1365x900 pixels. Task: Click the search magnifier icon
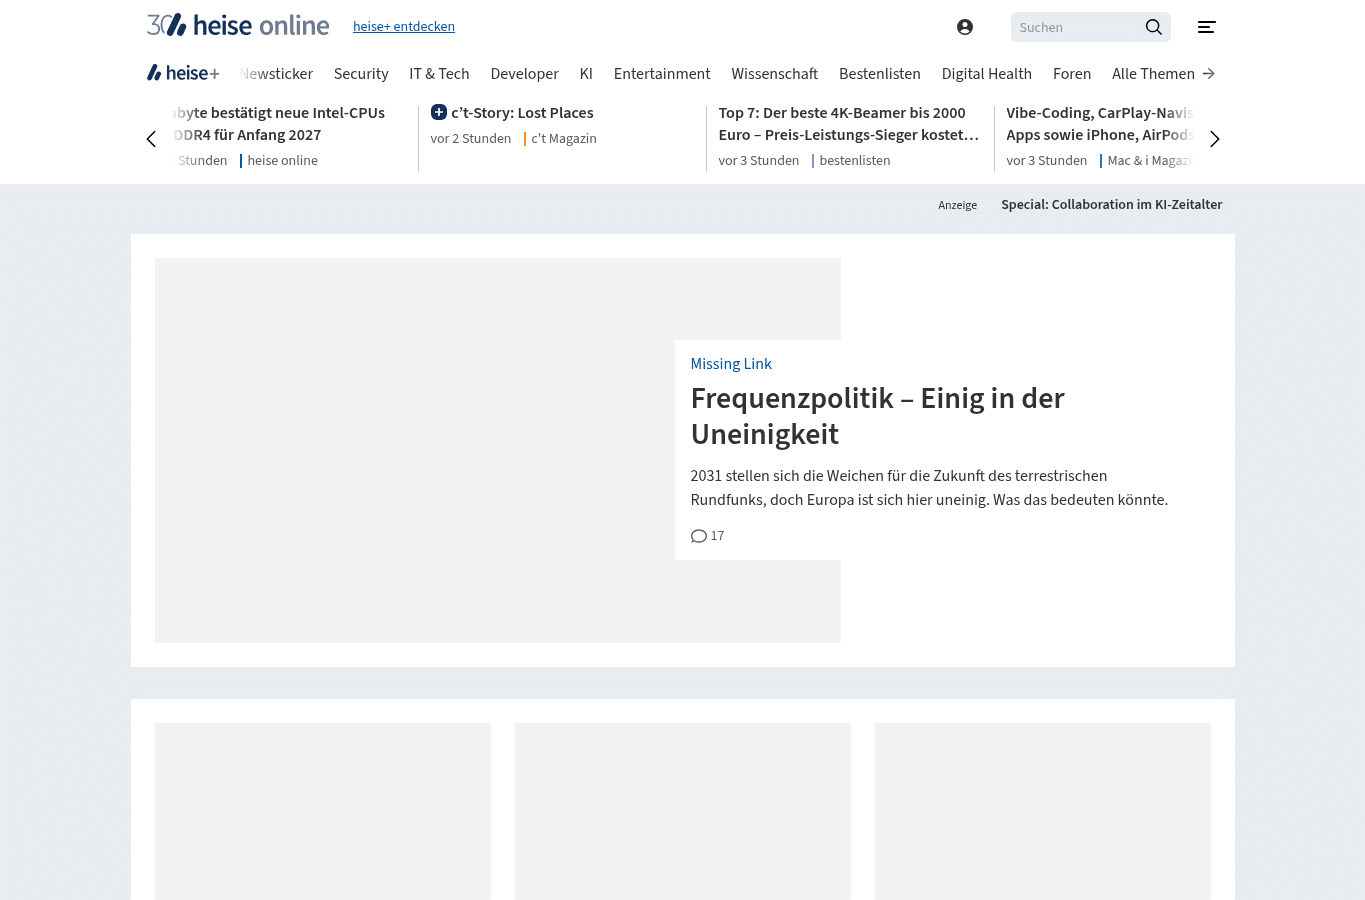pyautogui.click(x=1154, y=27)
